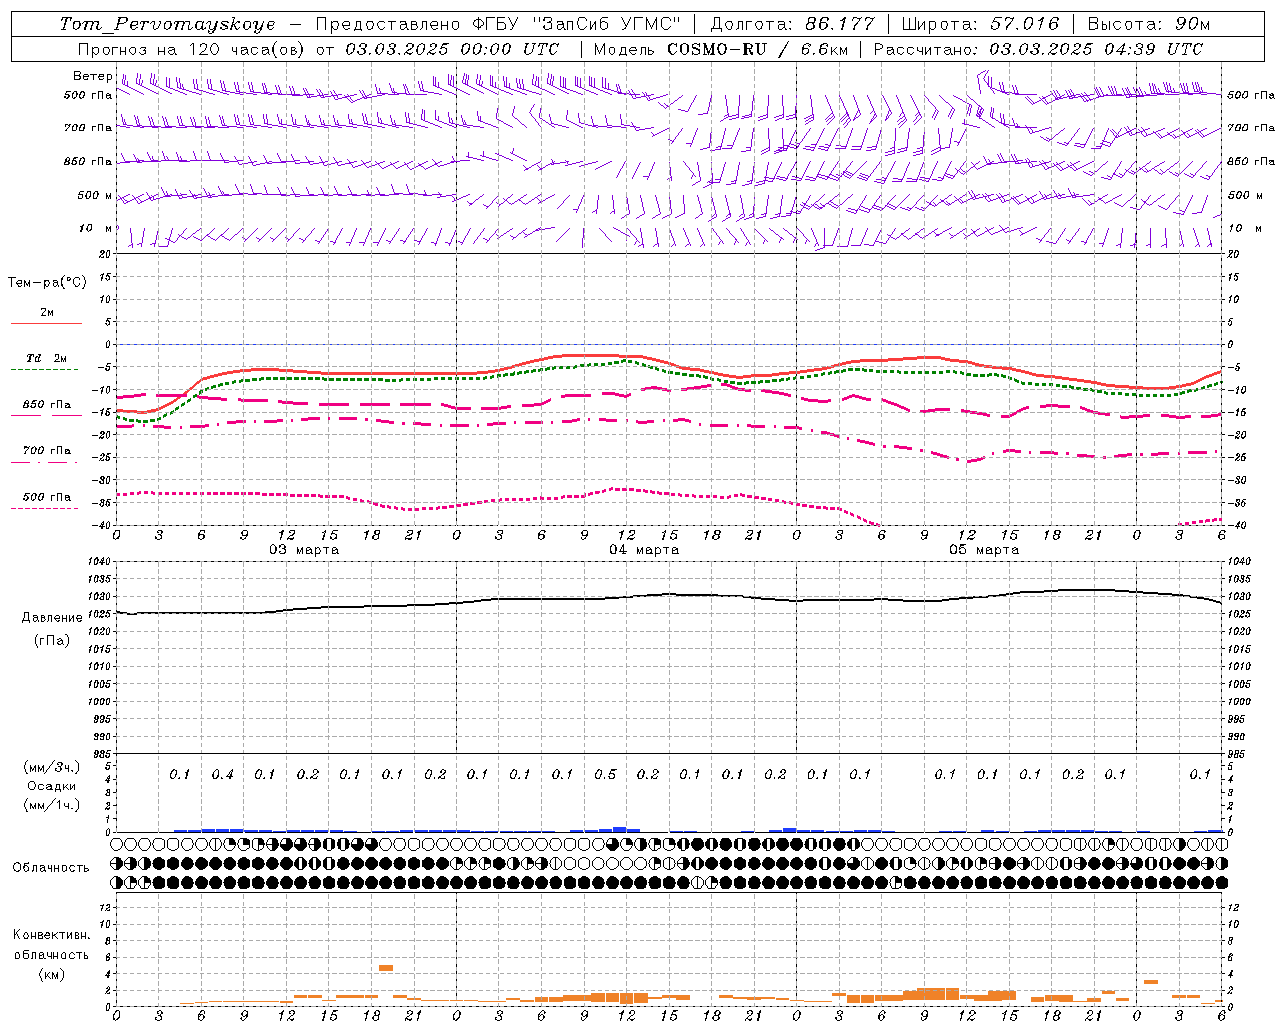Click the Тем-ра(°C) temperature panel label

[x=47, y=282]
